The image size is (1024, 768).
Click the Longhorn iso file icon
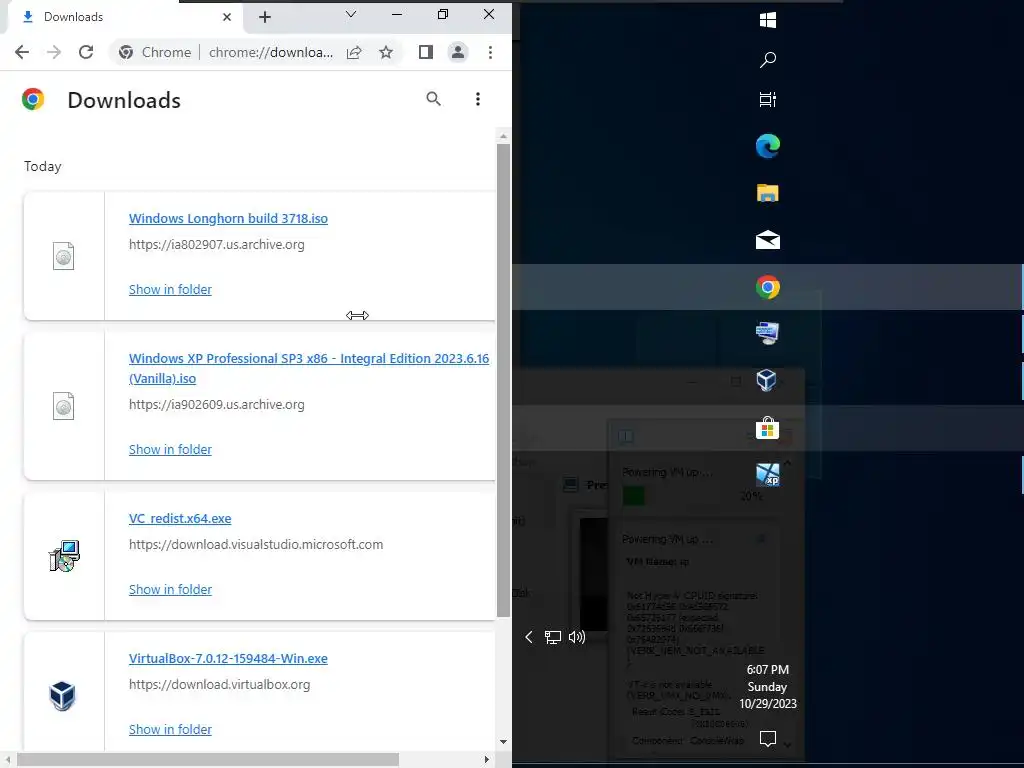[x=63, y=256]
